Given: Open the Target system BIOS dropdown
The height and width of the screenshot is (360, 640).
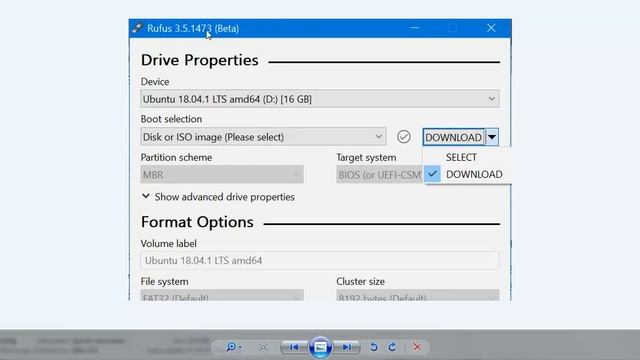Looking at the screenshot, I should [379, 175].
